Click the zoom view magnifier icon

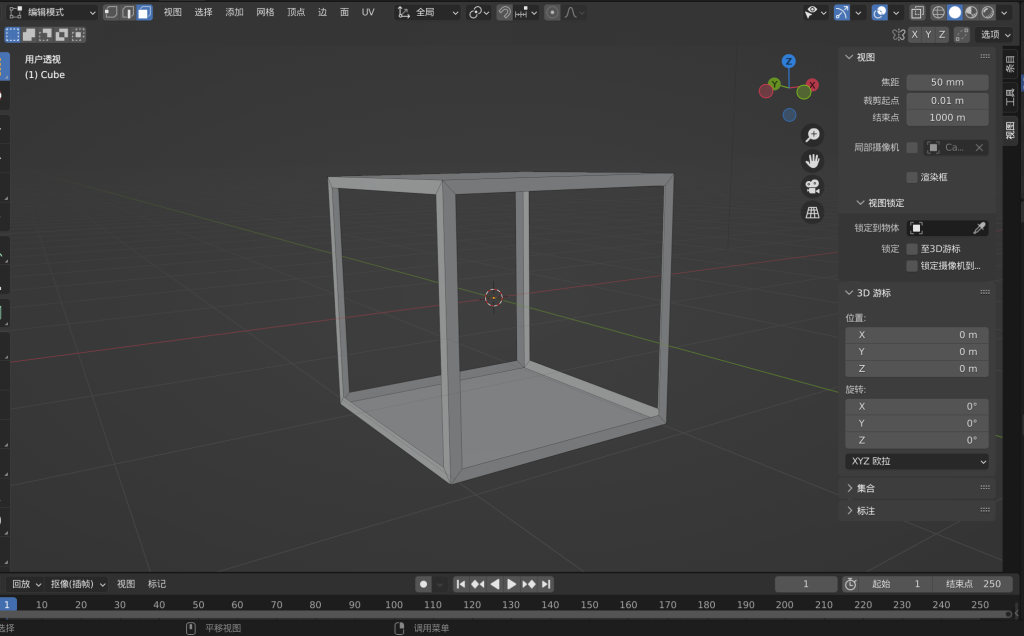click(813, 135)
